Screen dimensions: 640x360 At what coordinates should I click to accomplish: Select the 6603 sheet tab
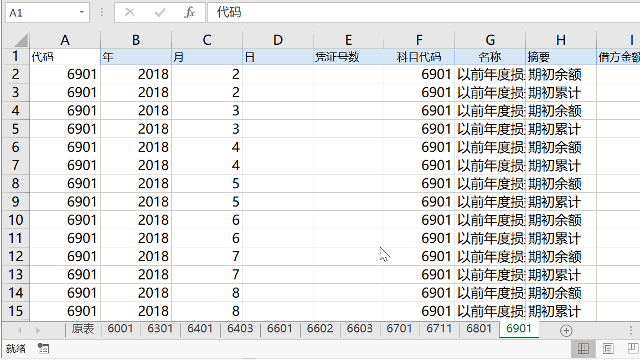(x=360, y=329)
